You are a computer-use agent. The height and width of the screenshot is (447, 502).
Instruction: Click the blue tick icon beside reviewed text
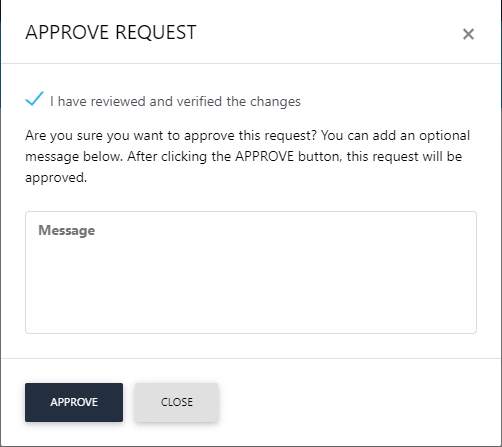35,99
